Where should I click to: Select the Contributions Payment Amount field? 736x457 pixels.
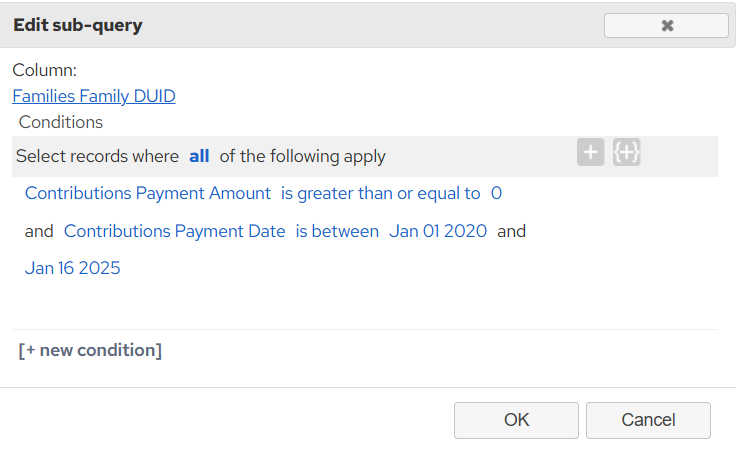(x=148, y=193)
